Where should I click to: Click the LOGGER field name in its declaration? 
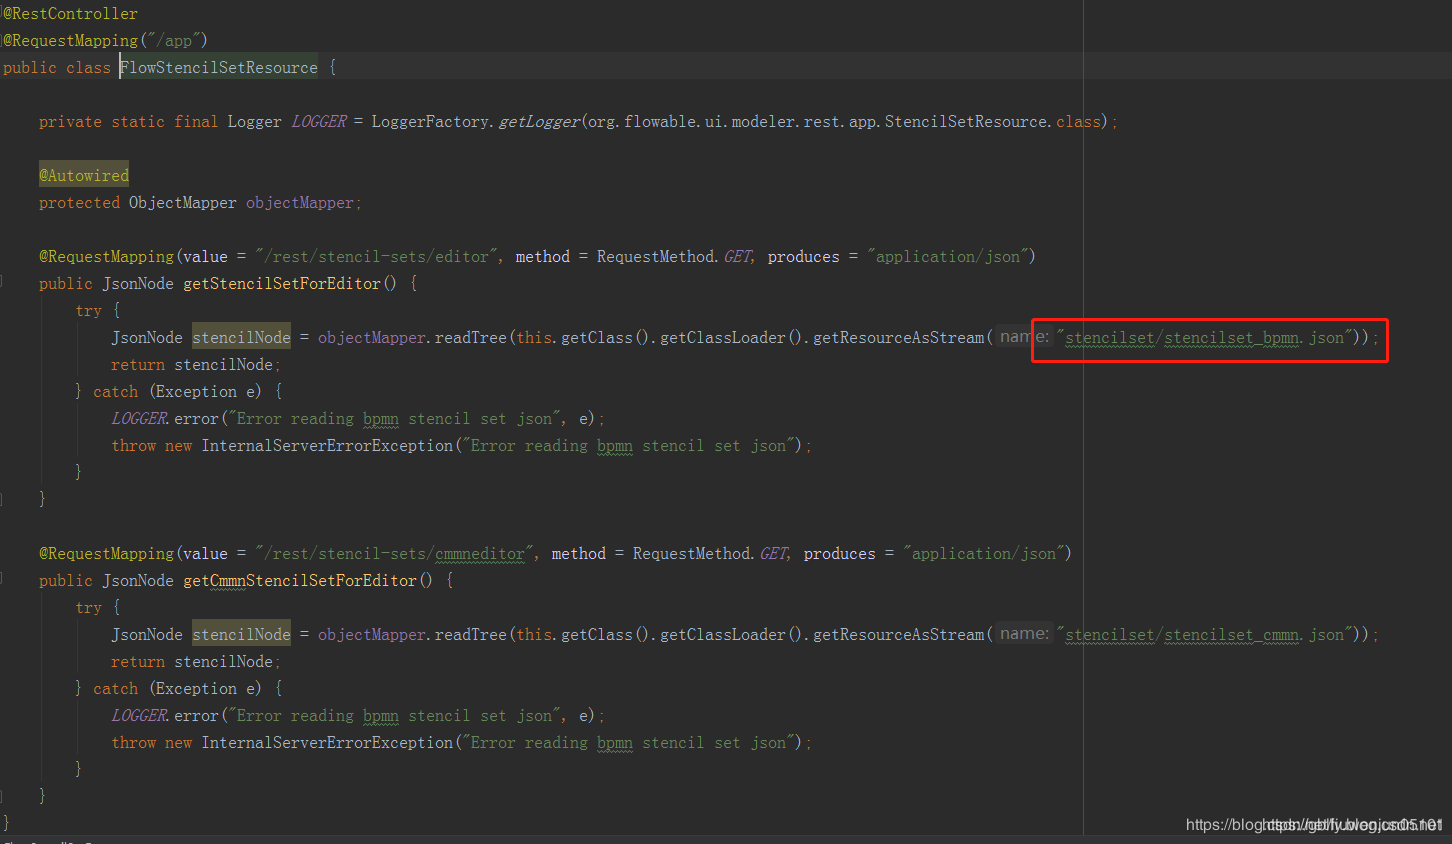pos(319,121)
